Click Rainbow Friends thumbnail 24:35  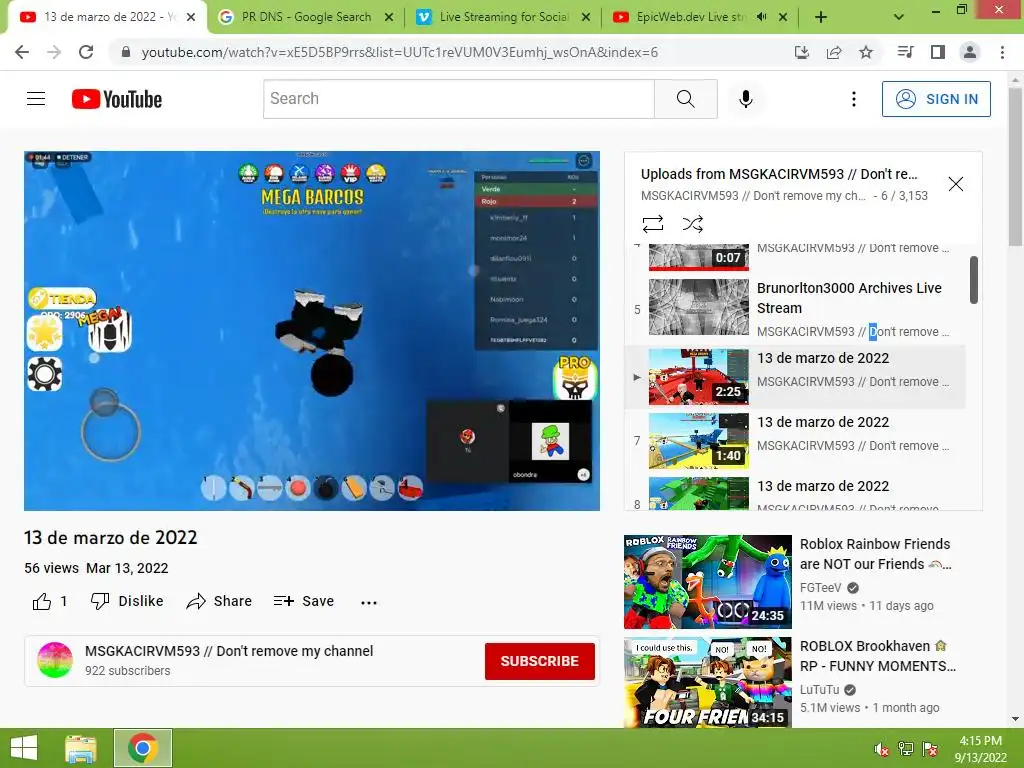708,582
